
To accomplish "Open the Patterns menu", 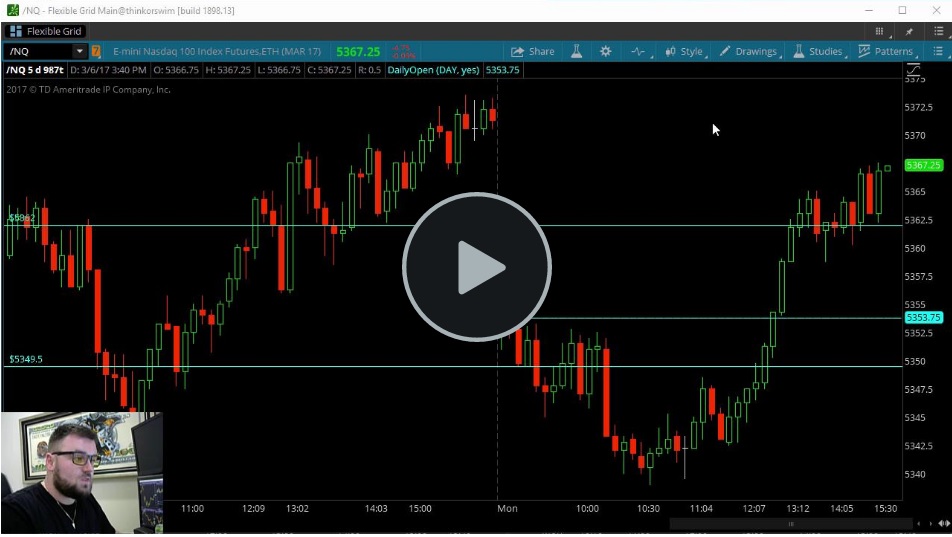I will (886, 52).
